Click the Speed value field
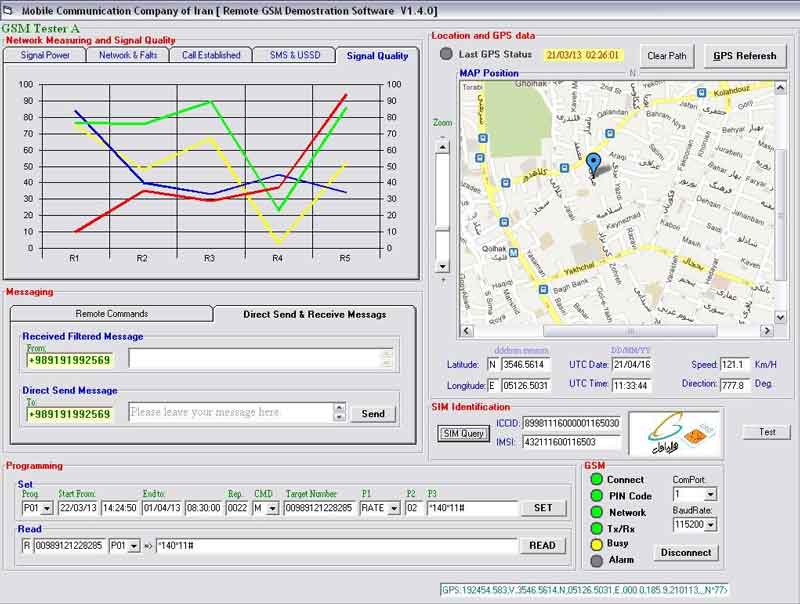800x604 pixels. coord(734,364)
